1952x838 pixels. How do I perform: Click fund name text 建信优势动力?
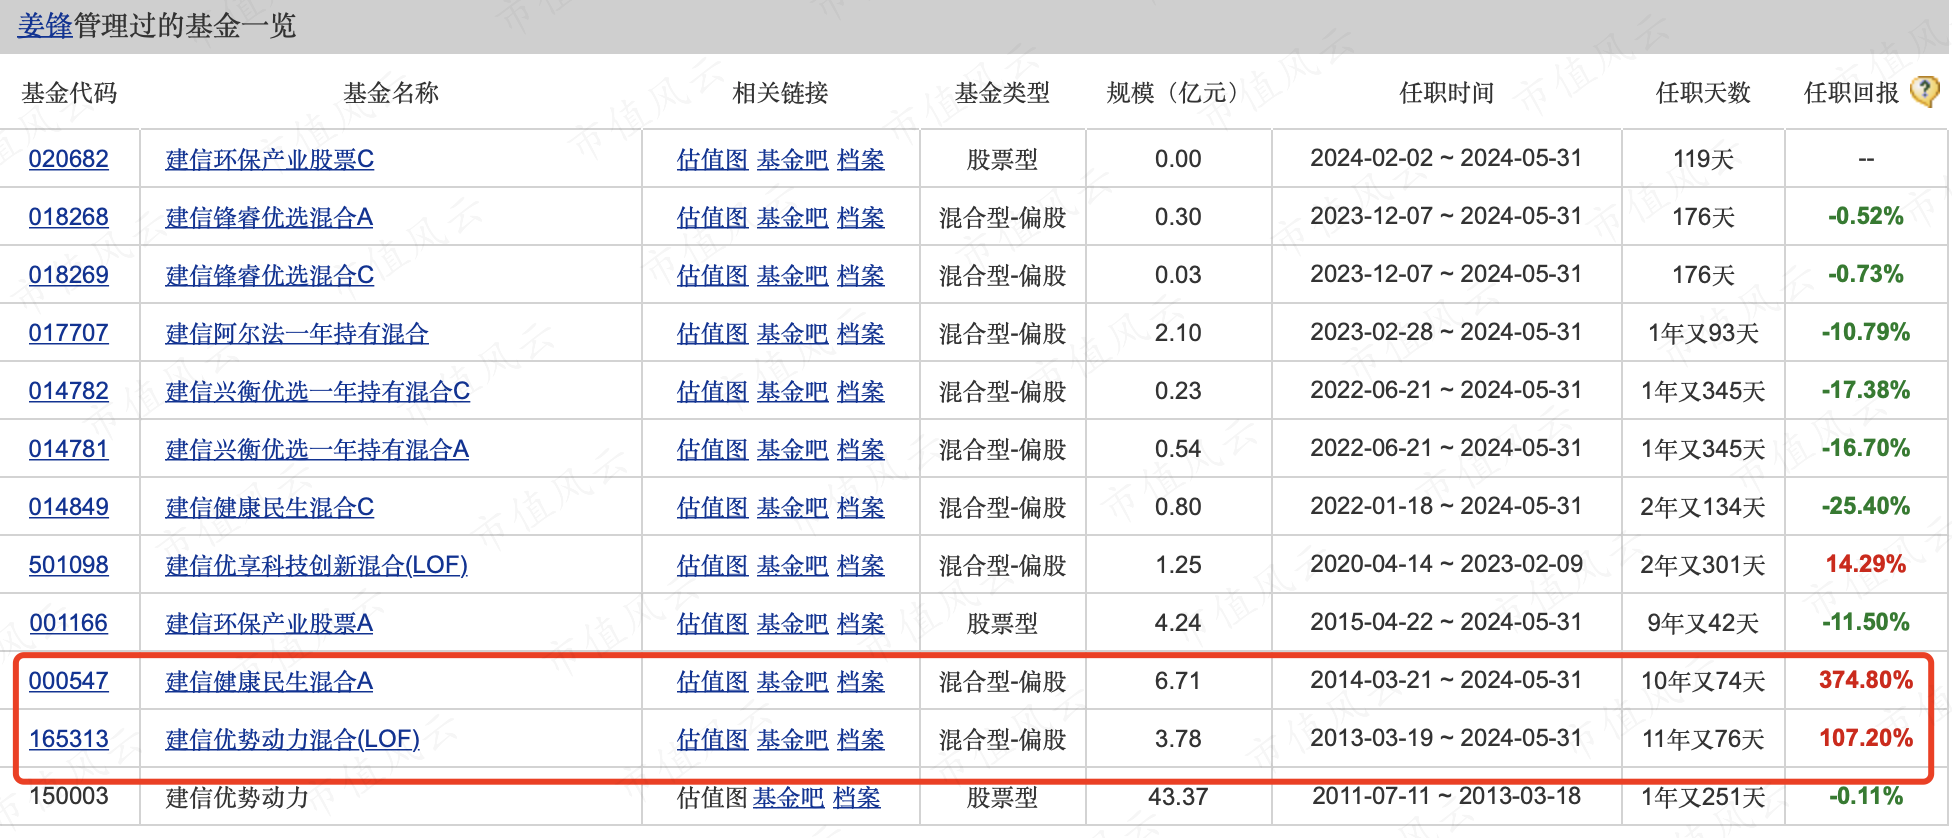click(237, 797)
